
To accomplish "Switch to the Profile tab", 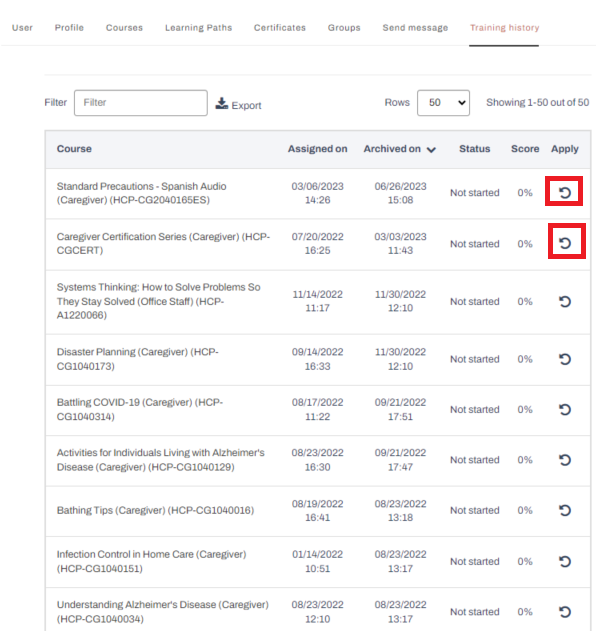I will (69, 28).
